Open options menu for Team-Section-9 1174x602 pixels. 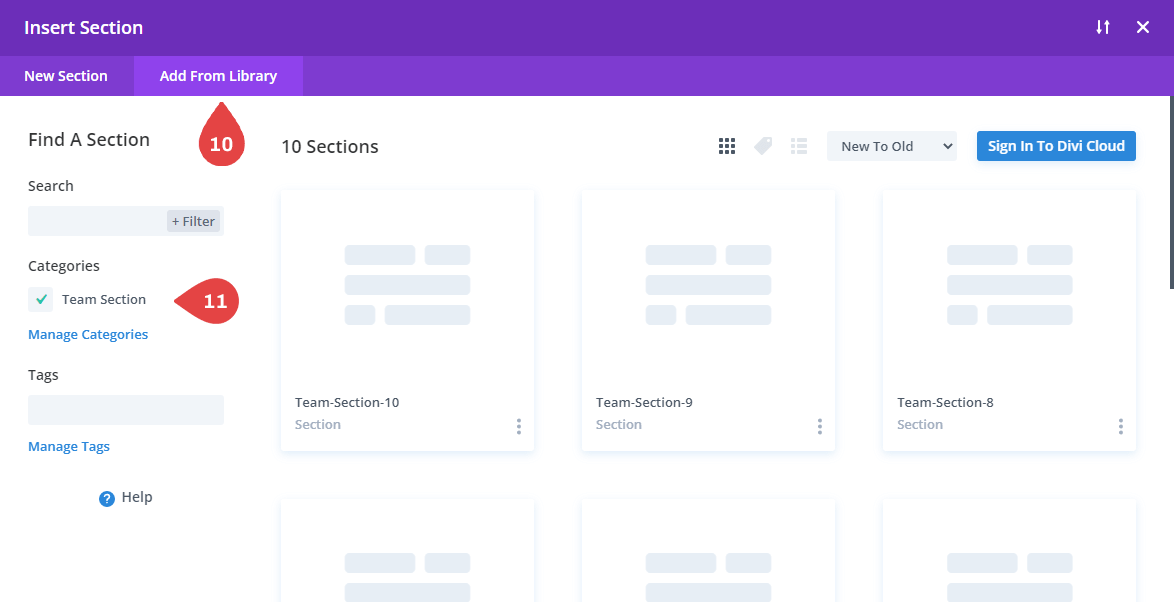coord(819,427)
